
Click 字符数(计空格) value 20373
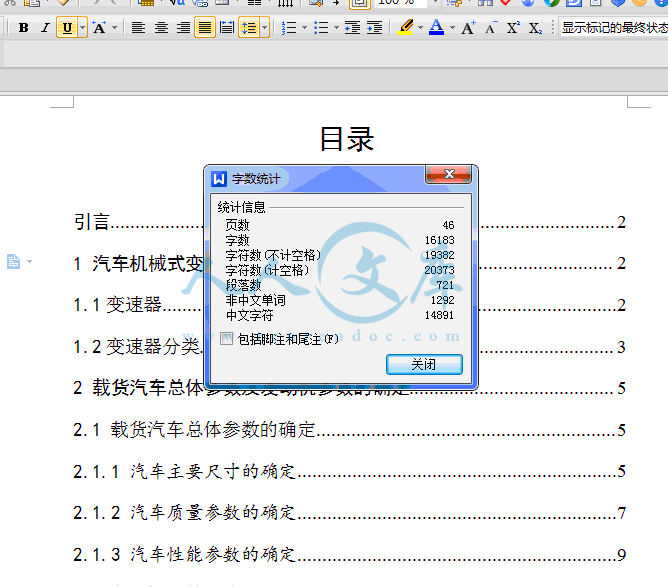pyautogui.click(x=439, y=270)
